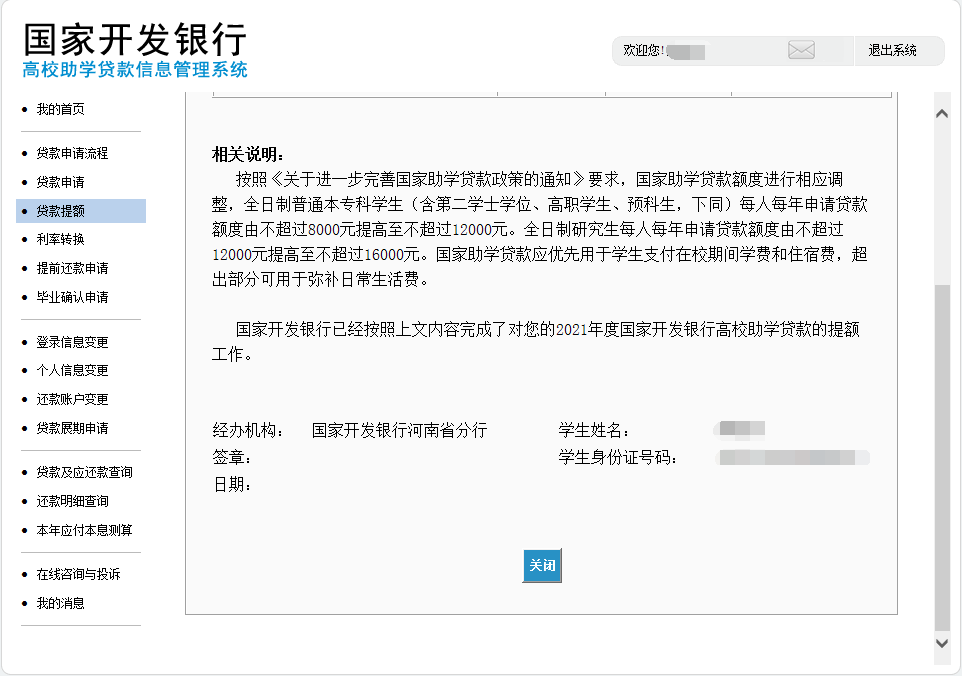This screenshot has height=676, width=962.
Task: Click the 签章 label
Action: (231, 458)
